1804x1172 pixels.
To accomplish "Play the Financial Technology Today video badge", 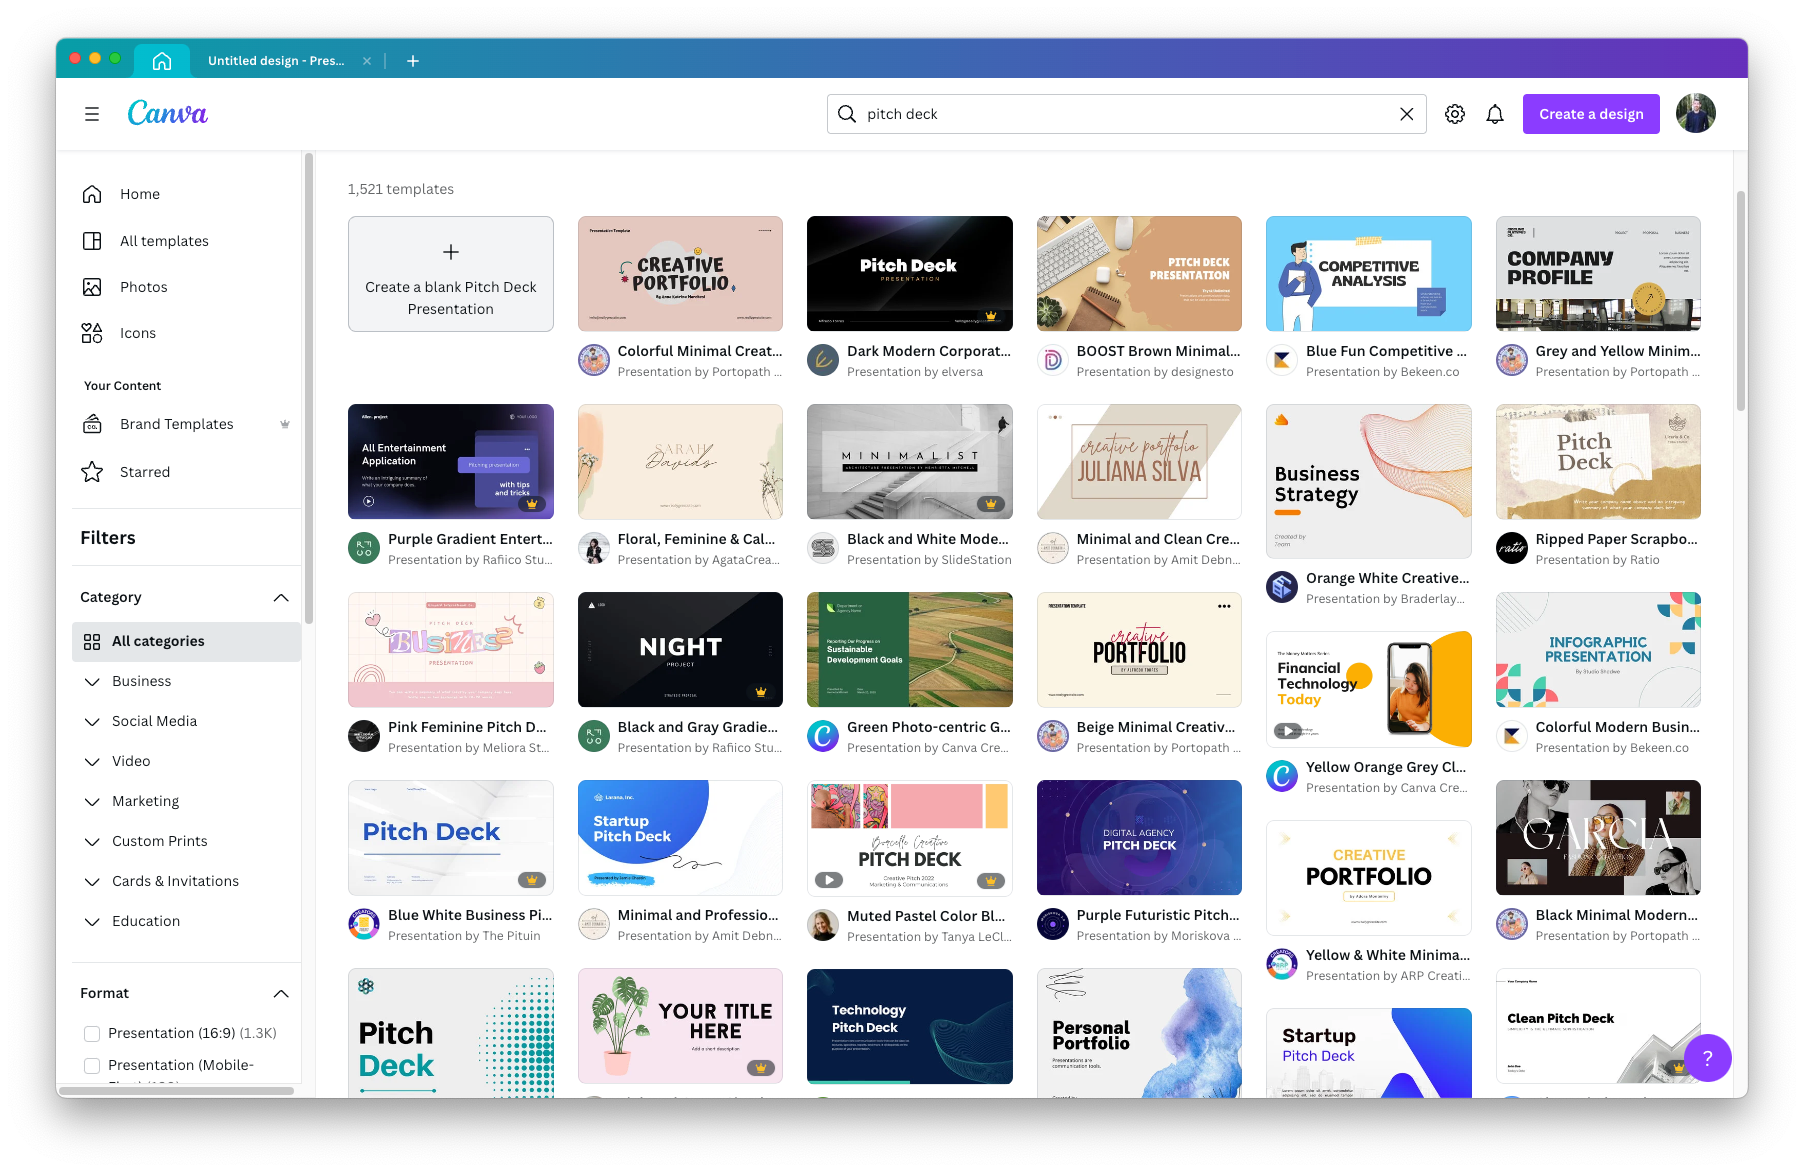I will pos(1288,731).
